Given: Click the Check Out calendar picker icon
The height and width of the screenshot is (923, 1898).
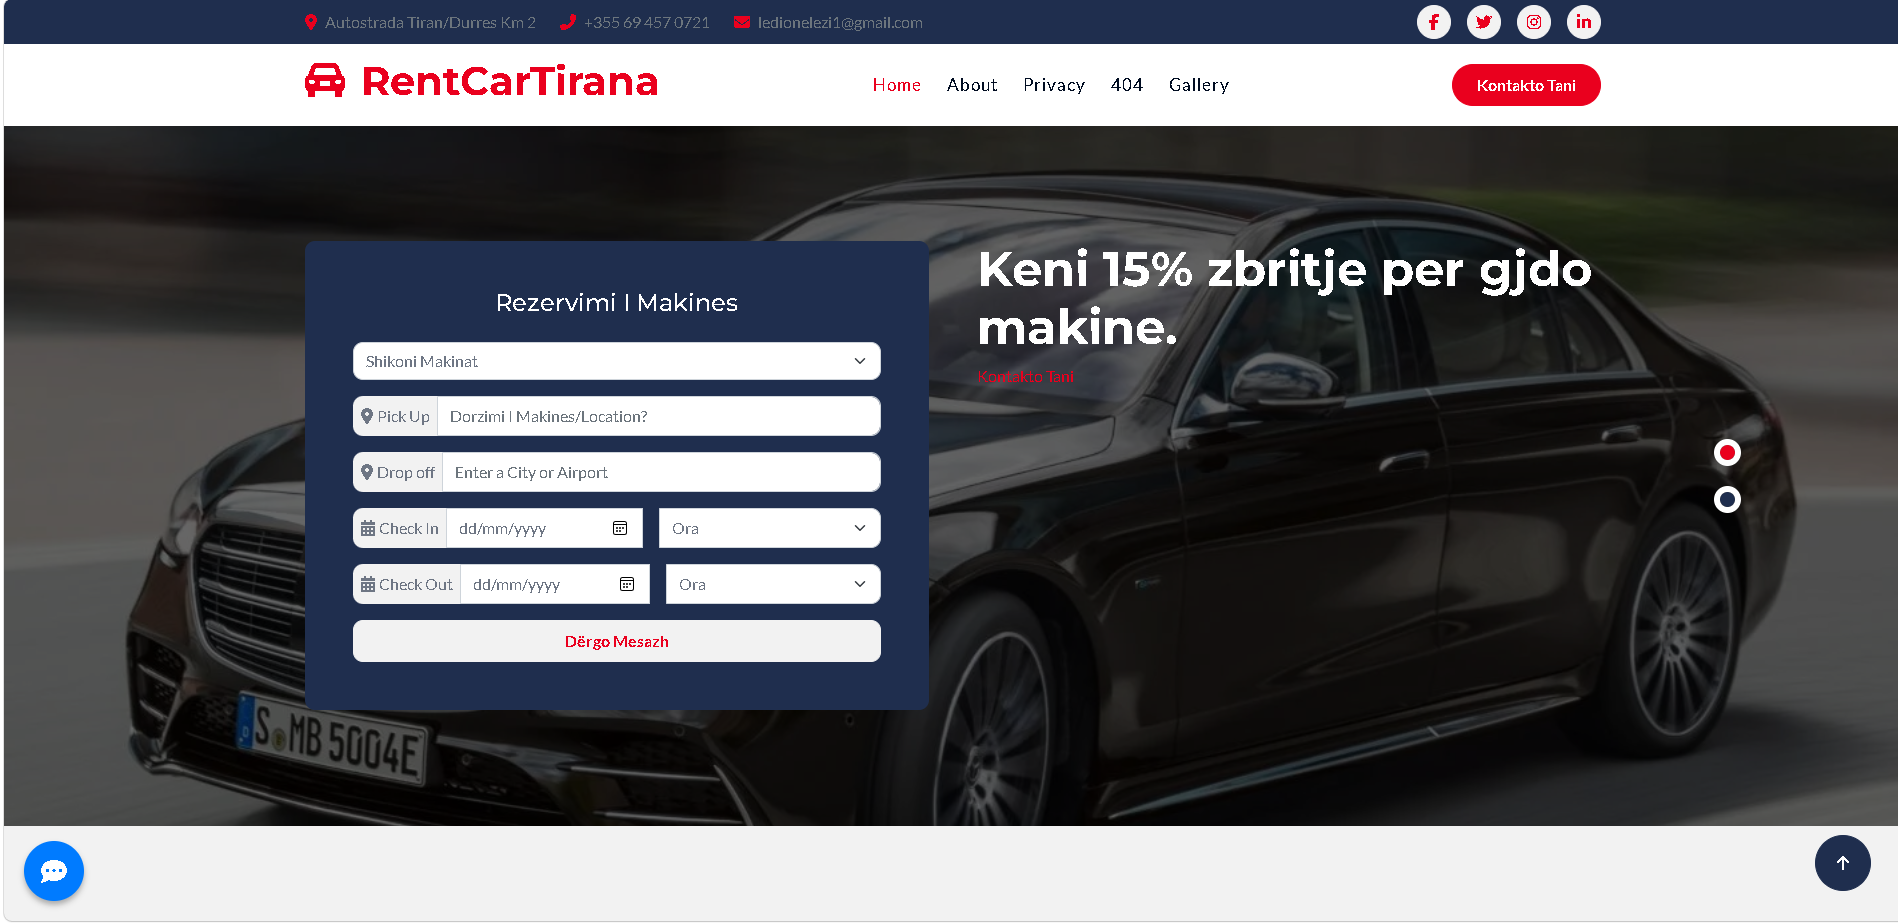Looking at the screenshot, I should point(627,584).
